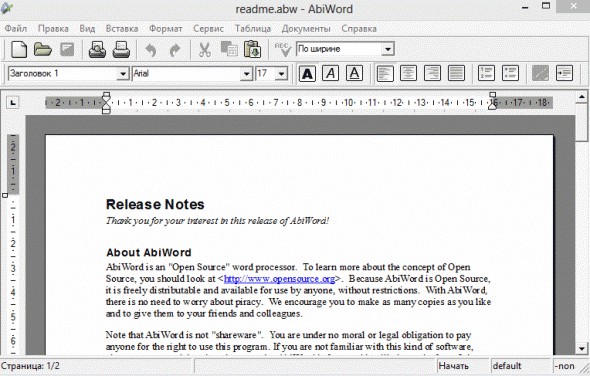The width and height of the screenshot is (590, 376).
Task: Open print preview icon
Action: (97, 49)
